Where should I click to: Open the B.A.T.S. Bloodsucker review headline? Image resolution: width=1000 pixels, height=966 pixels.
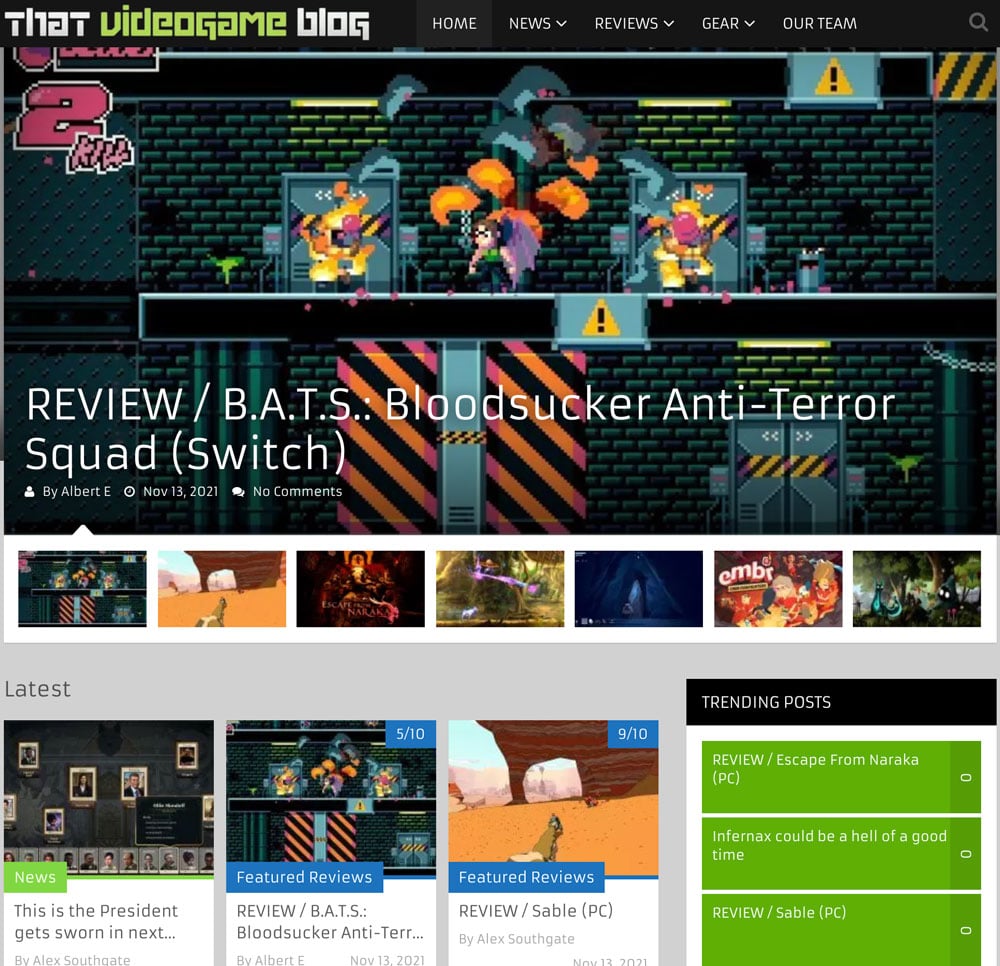(x=460, y=428)
